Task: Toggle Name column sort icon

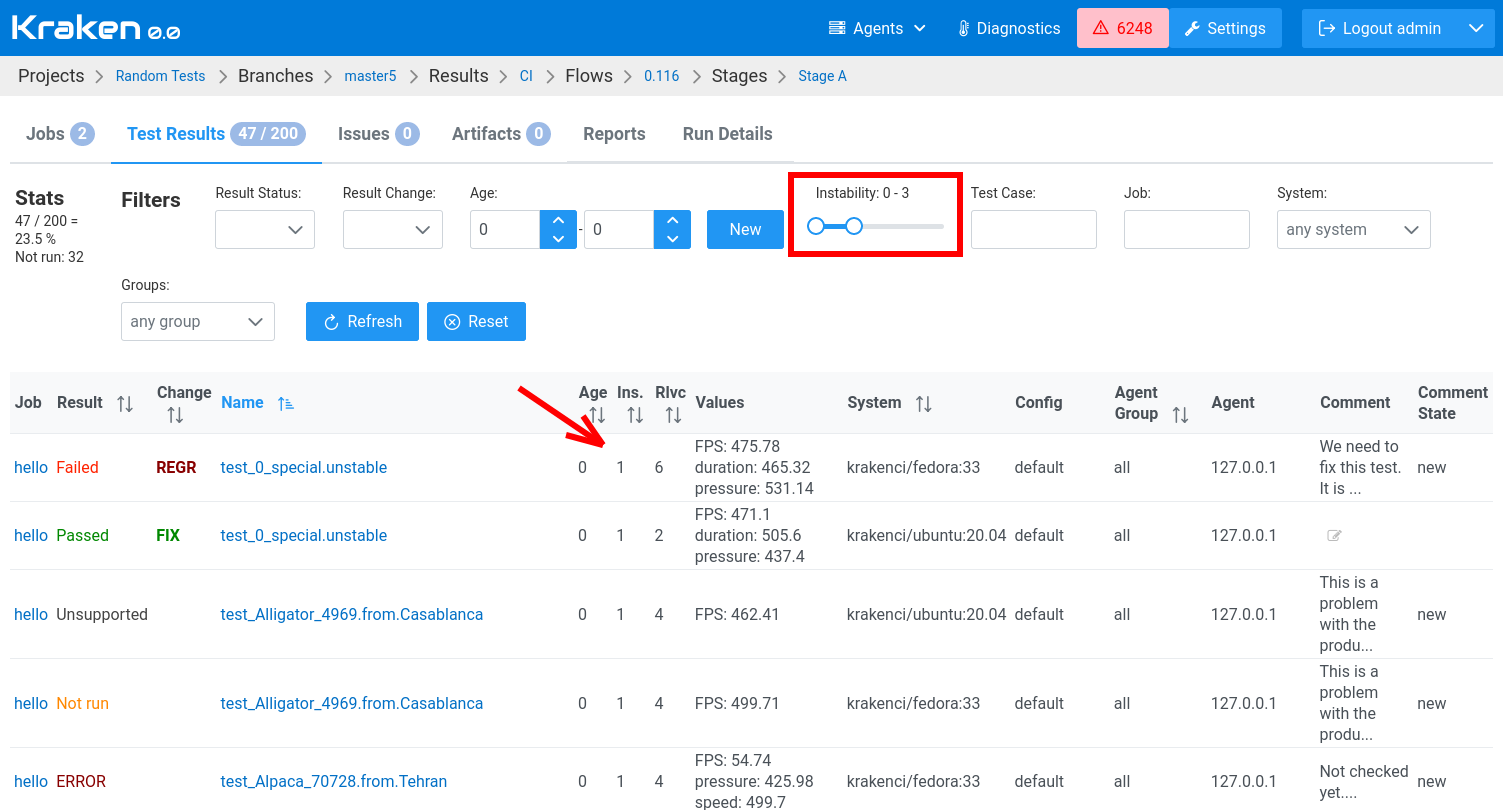Action: (x=286, y=404)
